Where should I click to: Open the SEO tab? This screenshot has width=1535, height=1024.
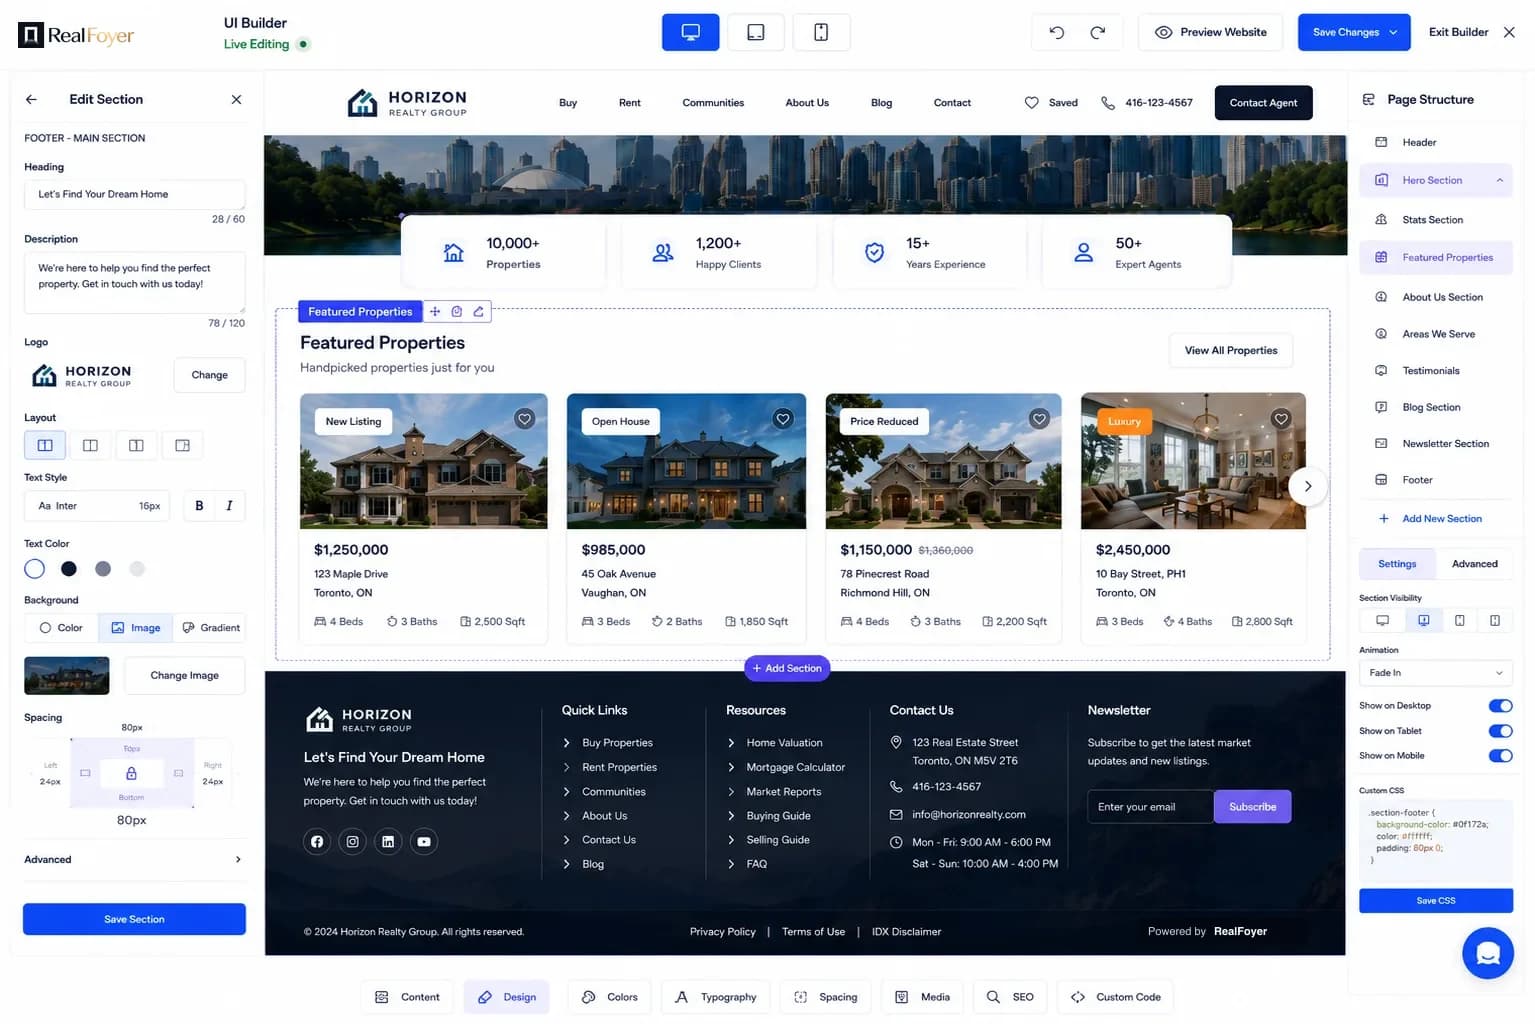(1010, 997)
